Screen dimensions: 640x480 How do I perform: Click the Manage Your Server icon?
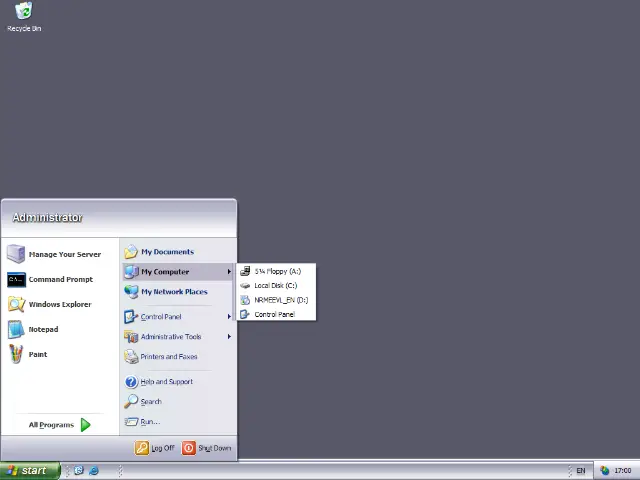(x=16, y=254)
